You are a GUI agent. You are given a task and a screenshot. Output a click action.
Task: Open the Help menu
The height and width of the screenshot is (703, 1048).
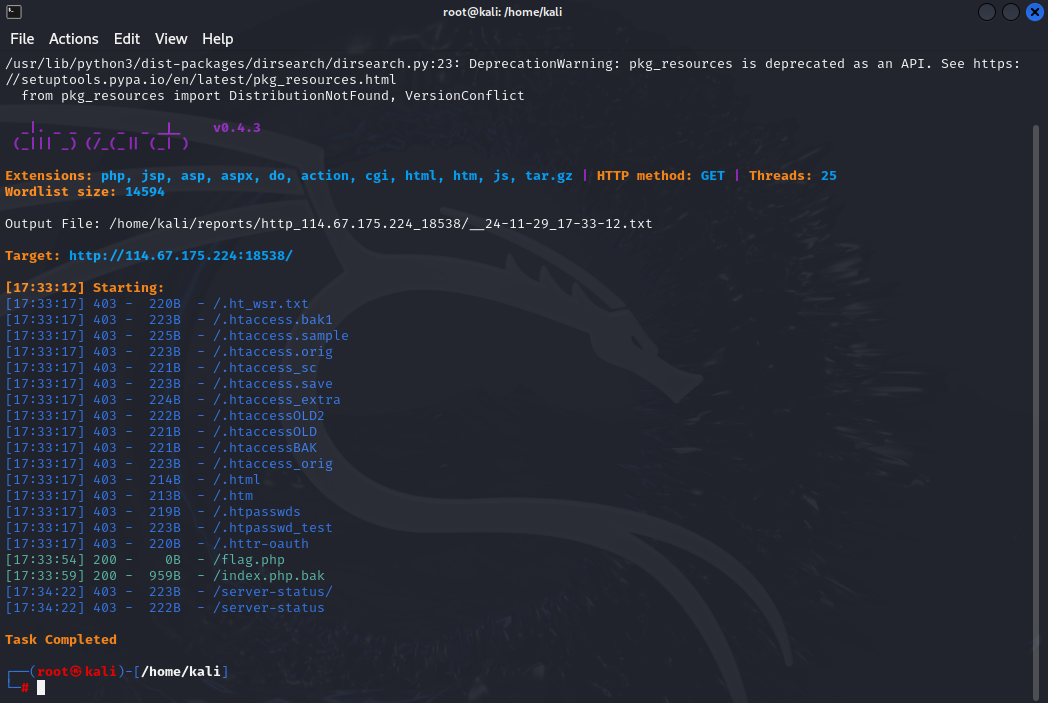tap(217, 39)
